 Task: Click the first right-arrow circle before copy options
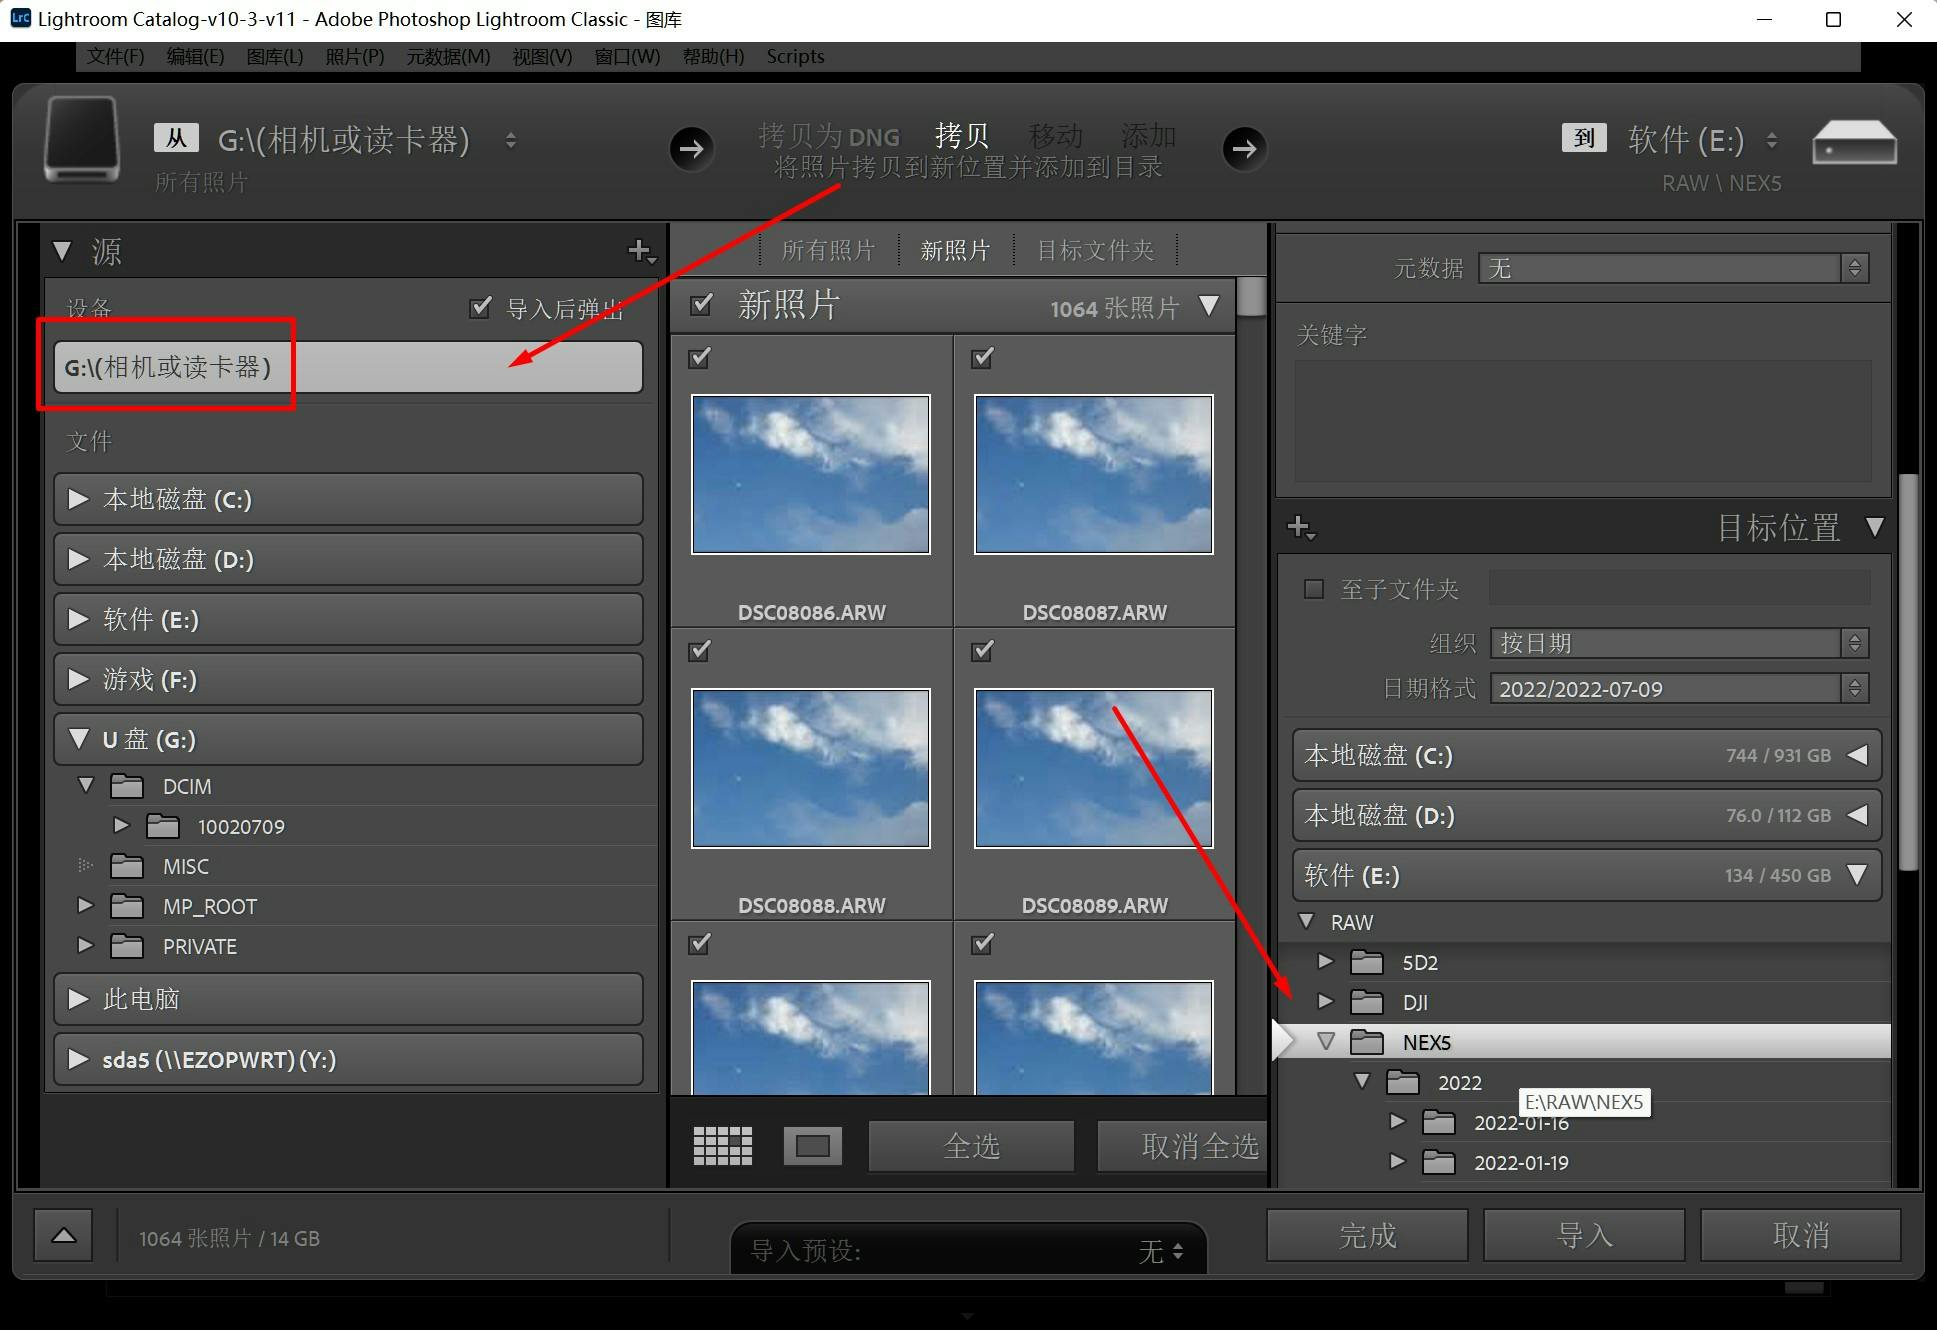691,149
